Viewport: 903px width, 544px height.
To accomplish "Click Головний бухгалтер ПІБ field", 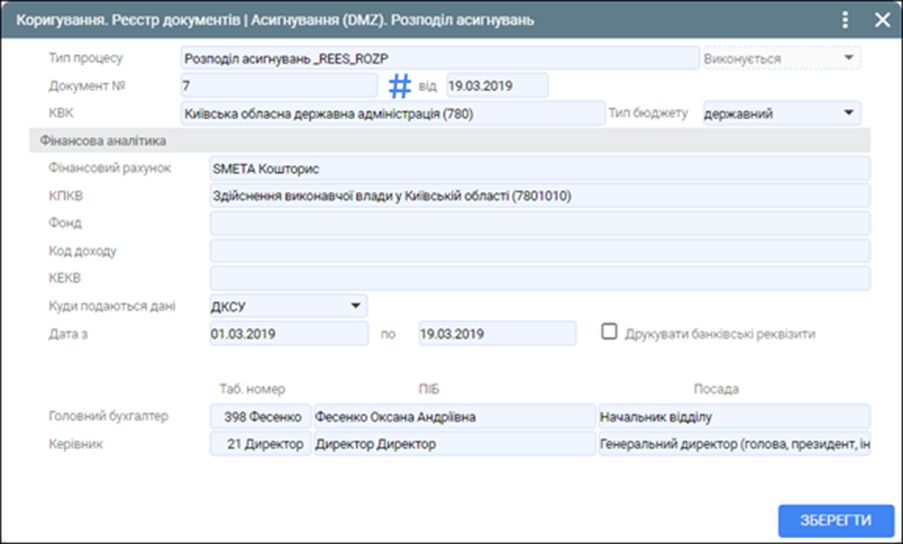I will coord(452,416).
